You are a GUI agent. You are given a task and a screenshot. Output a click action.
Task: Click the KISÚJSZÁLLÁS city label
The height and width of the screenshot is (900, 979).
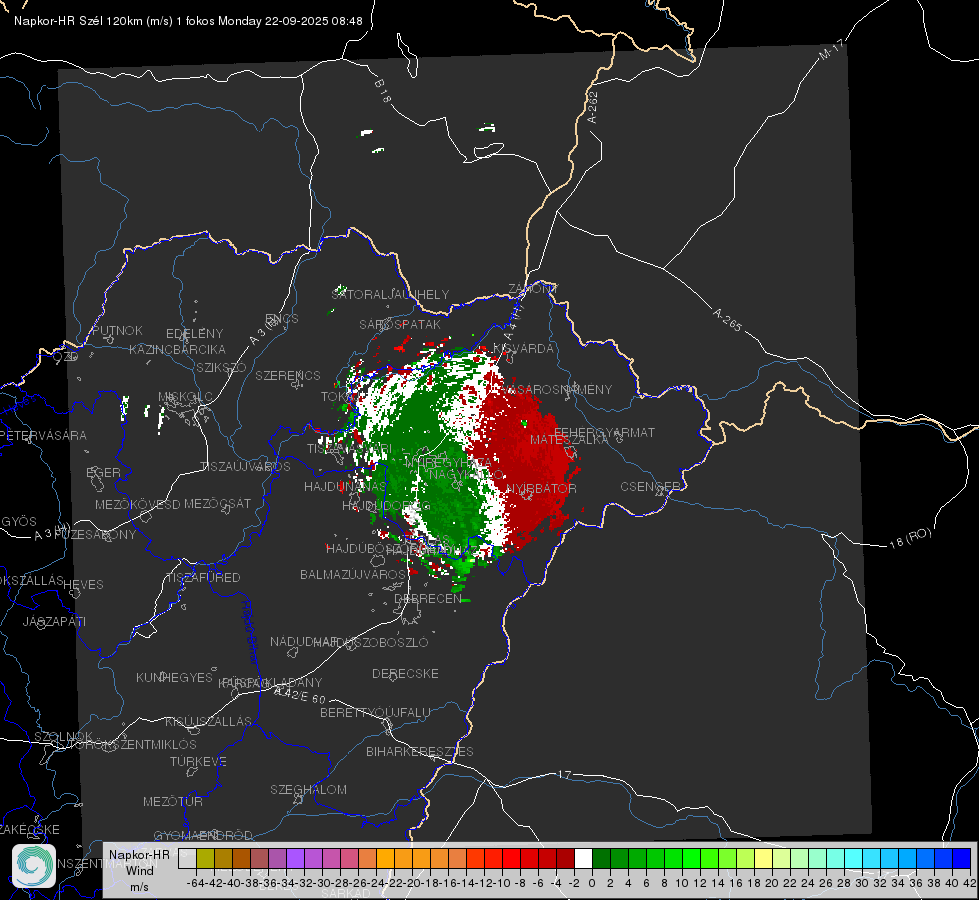click(x=208, y=721)
